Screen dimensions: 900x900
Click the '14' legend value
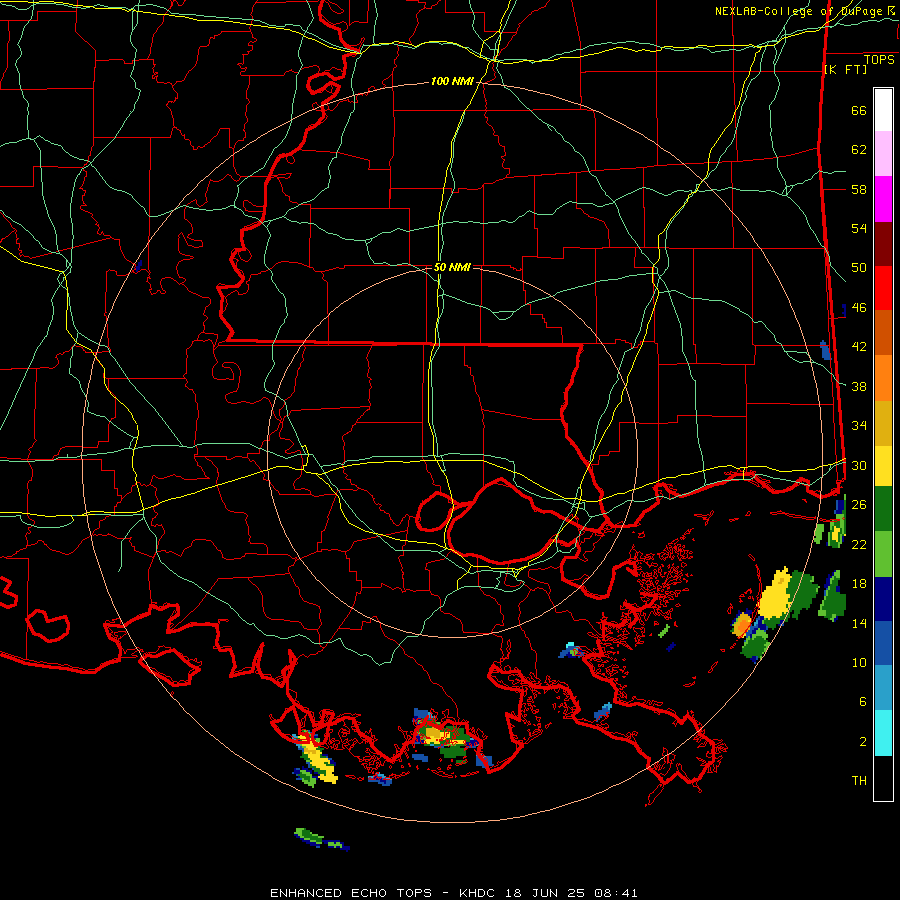tap(859, 623)
